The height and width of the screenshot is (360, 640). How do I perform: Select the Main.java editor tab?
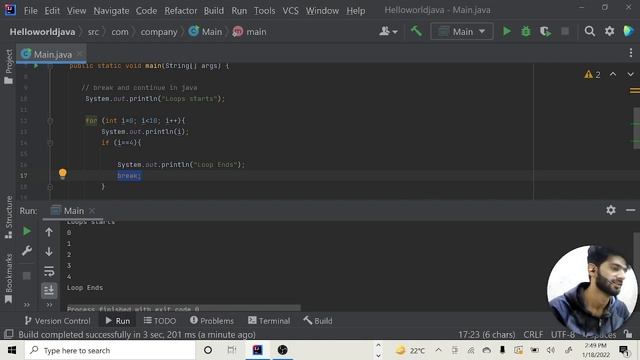tap(51, 54)
